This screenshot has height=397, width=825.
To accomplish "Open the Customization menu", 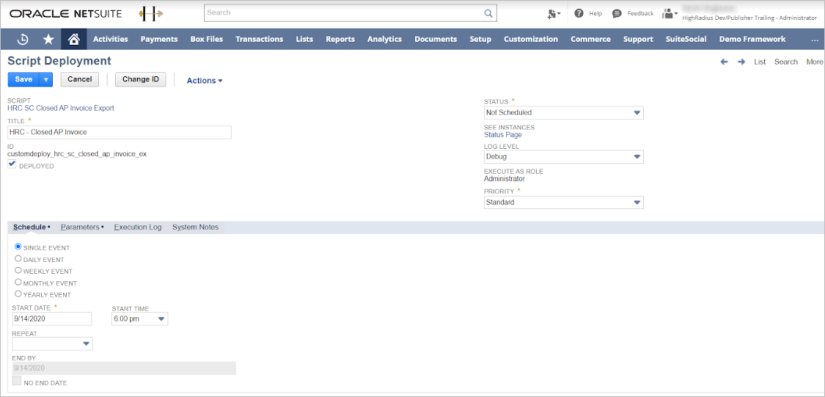I will pyautogui.click(x=531, y=39).
